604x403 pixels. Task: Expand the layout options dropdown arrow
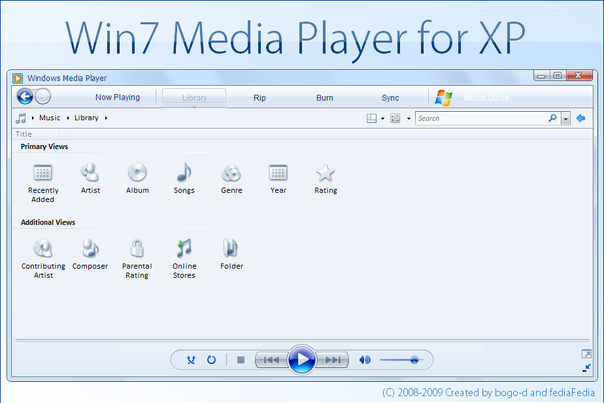pos(383,119)
